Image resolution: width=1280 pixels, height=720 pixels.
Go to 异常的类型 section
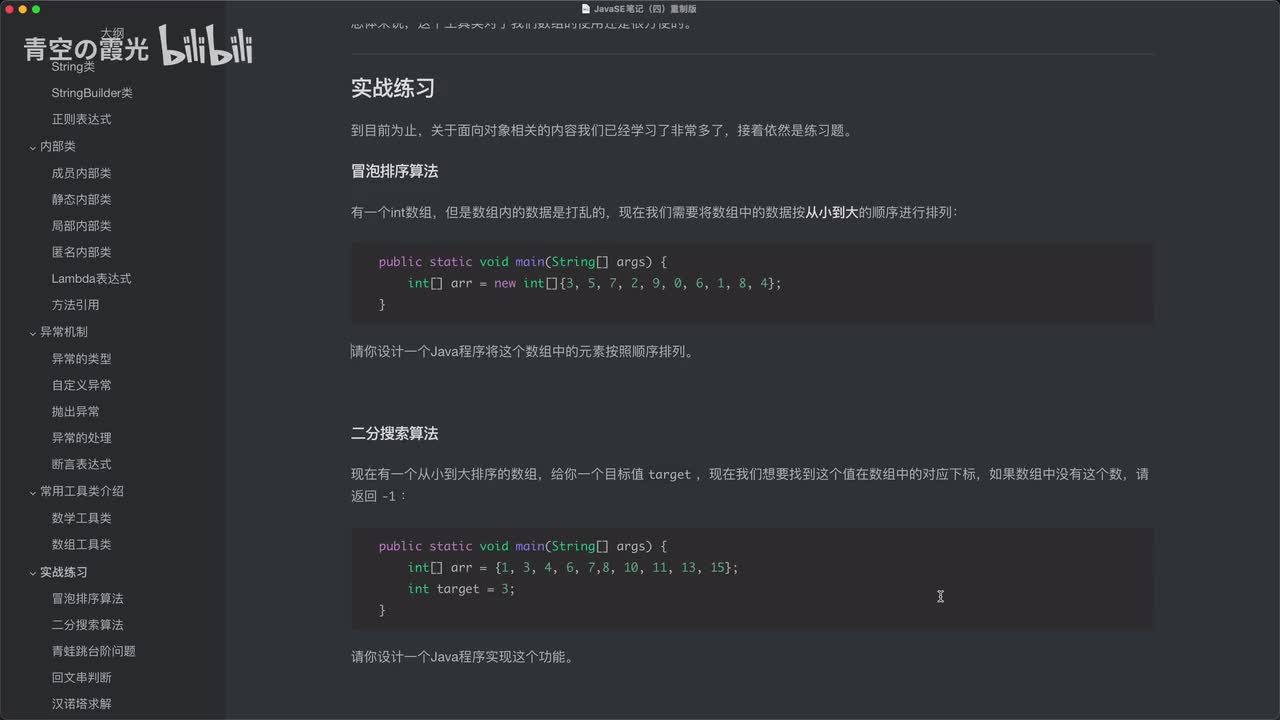pyautogui.click(x=81, y=358)
